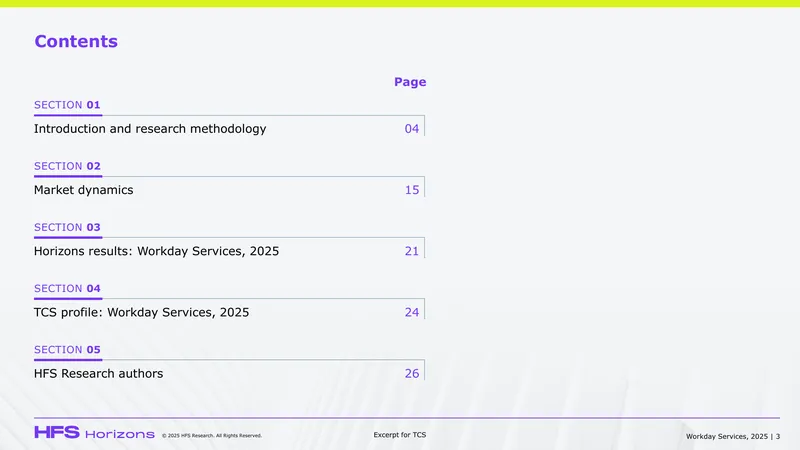Select the SECTION 01 label
This screenshot has width=800, height=450.
coord(67,105)
